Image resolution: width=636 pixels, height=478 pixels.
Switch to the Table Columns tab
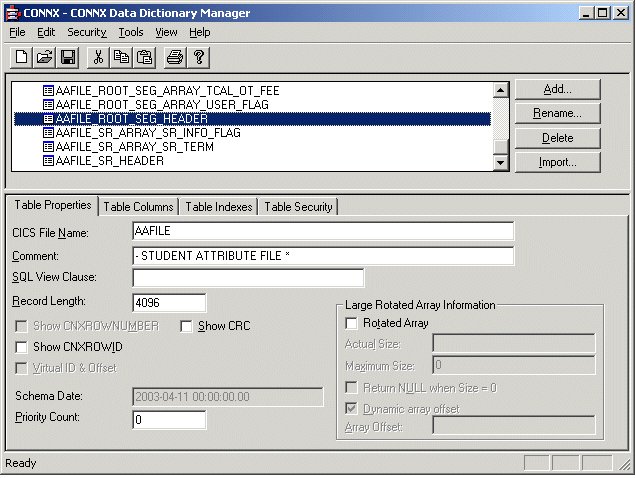(x=139, y=207)
